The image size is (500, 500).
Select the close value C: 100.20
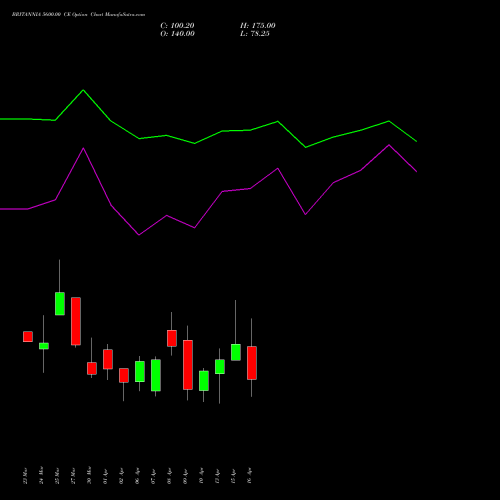coord(177,26)
